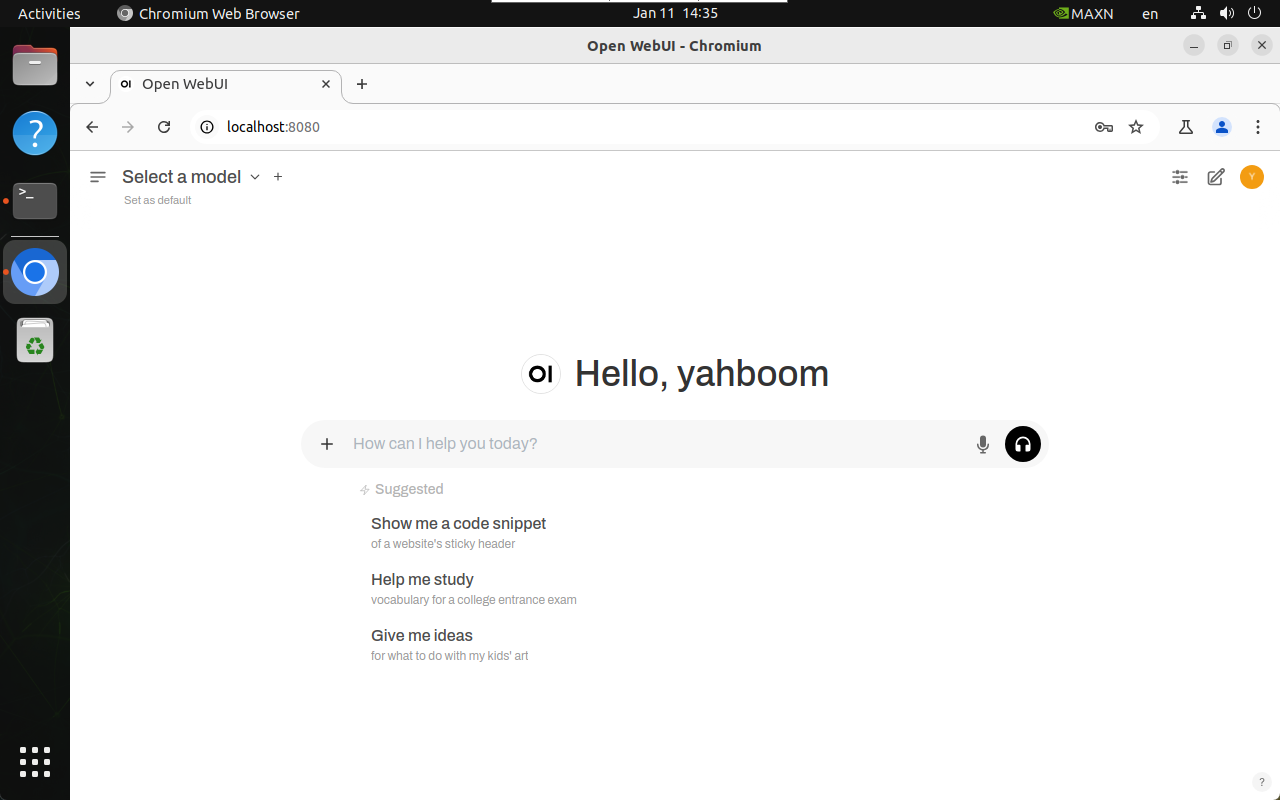The image size is (1280, 800).
Task: Bookmark this page with star icon
Action: click(x=1136, y=127)
